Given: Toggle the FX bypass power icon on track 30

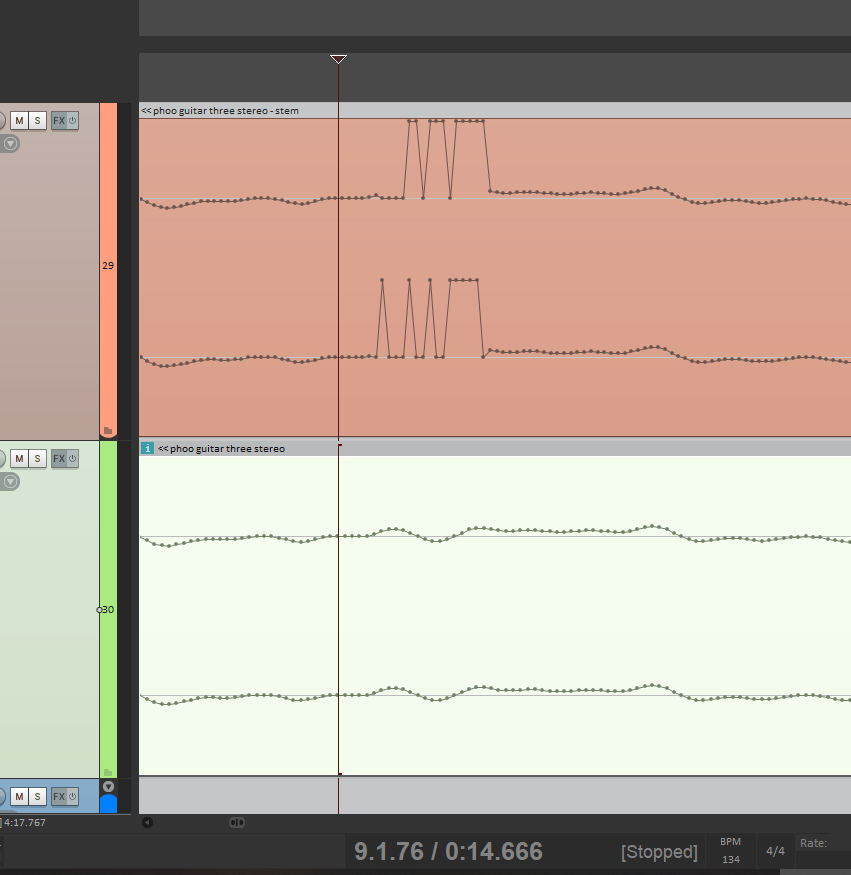Looking at the screenshot, I should click(72, 459).
